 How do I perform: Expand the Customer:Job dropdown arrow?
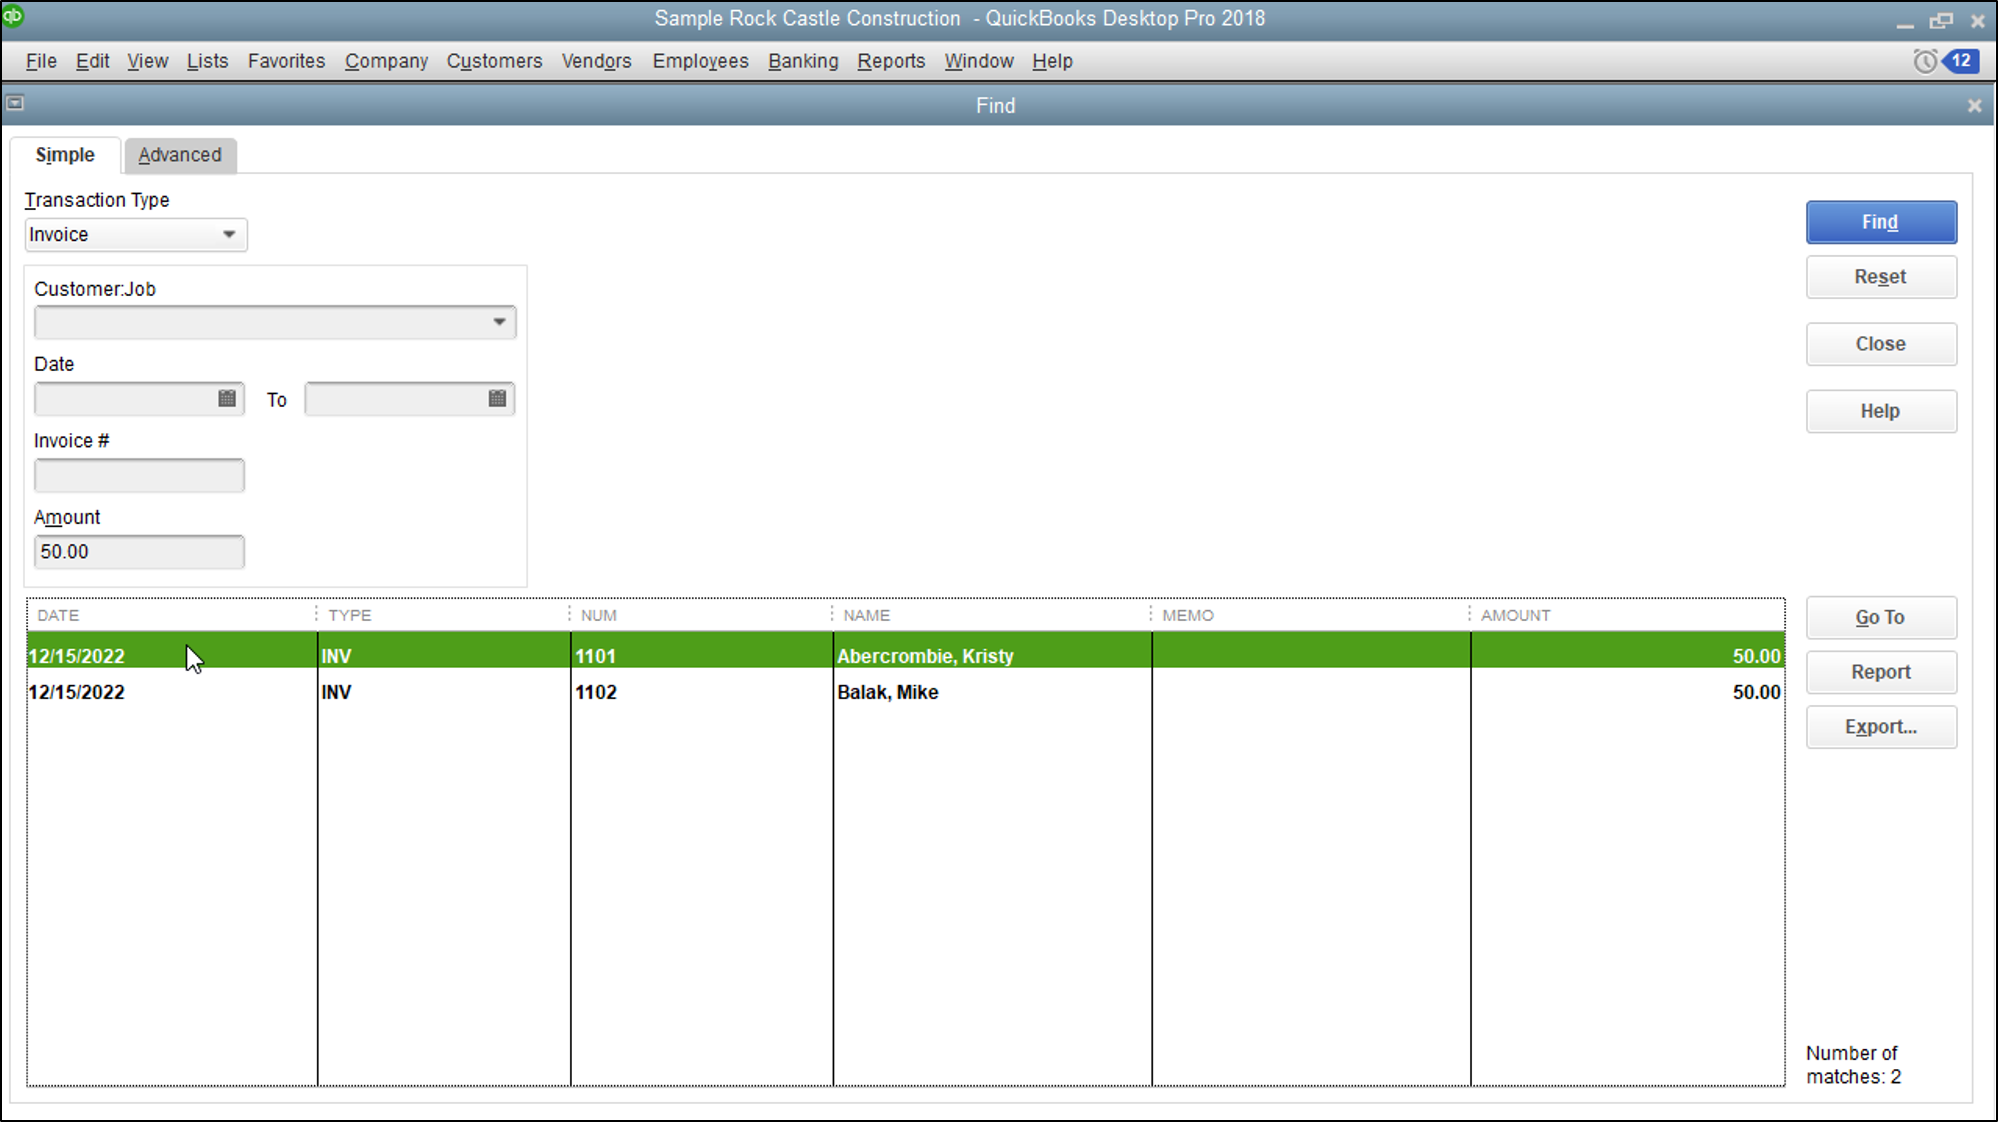(499, 322)
